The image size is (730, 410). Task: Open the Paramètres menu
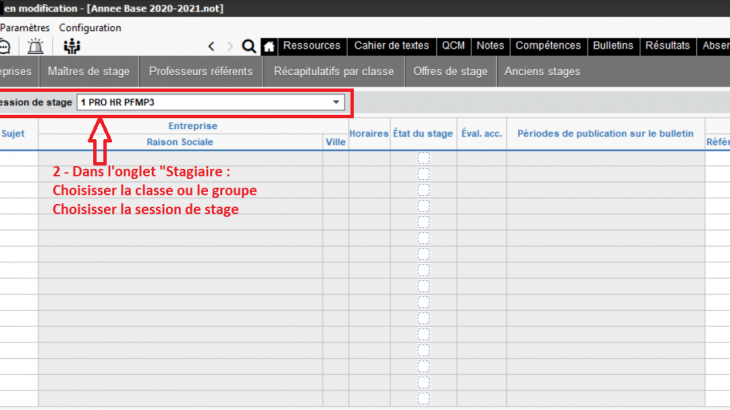pos(25,28)
